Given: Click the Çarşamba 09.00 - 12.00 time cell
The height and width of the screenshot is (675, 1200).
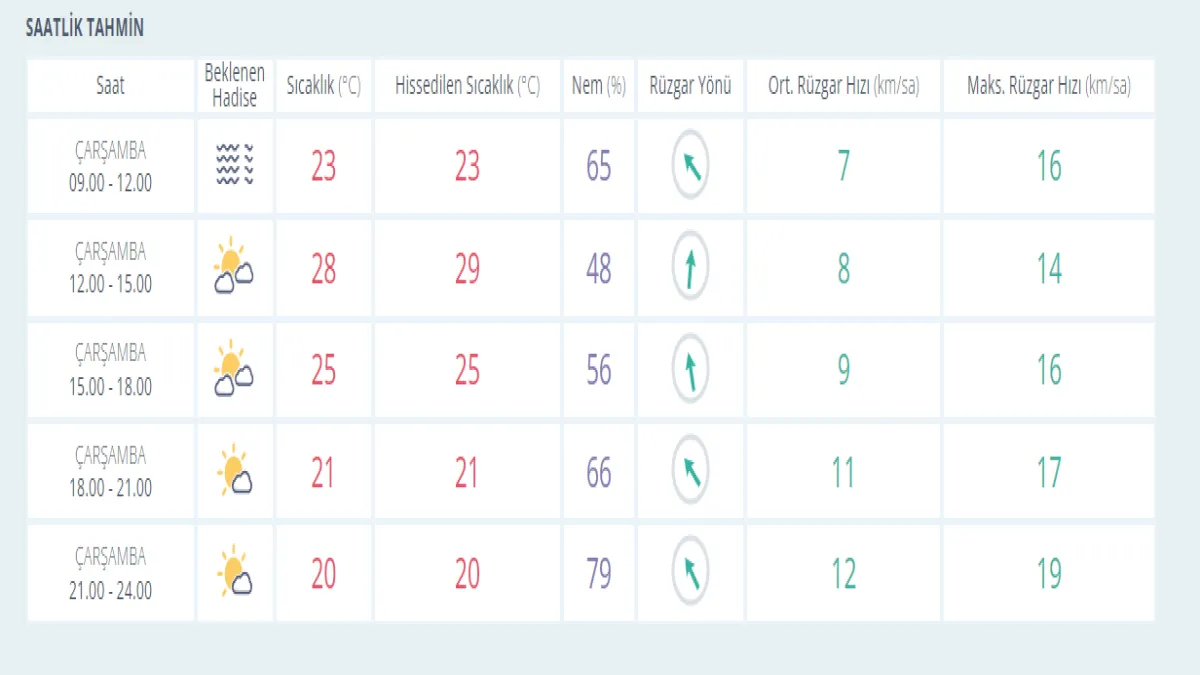Looking at the screenshot, I should tap(110, 166).
